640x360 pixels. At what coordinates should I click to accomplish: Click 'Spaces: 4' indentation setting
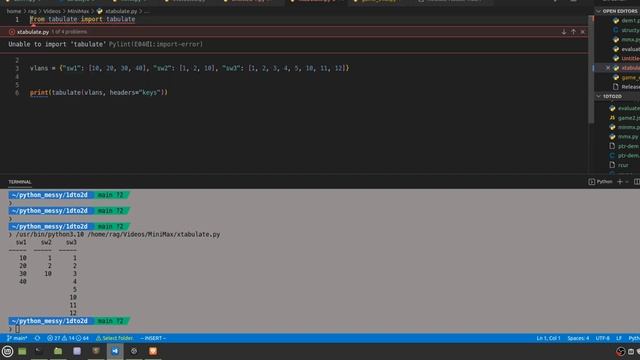pos(578,338)
